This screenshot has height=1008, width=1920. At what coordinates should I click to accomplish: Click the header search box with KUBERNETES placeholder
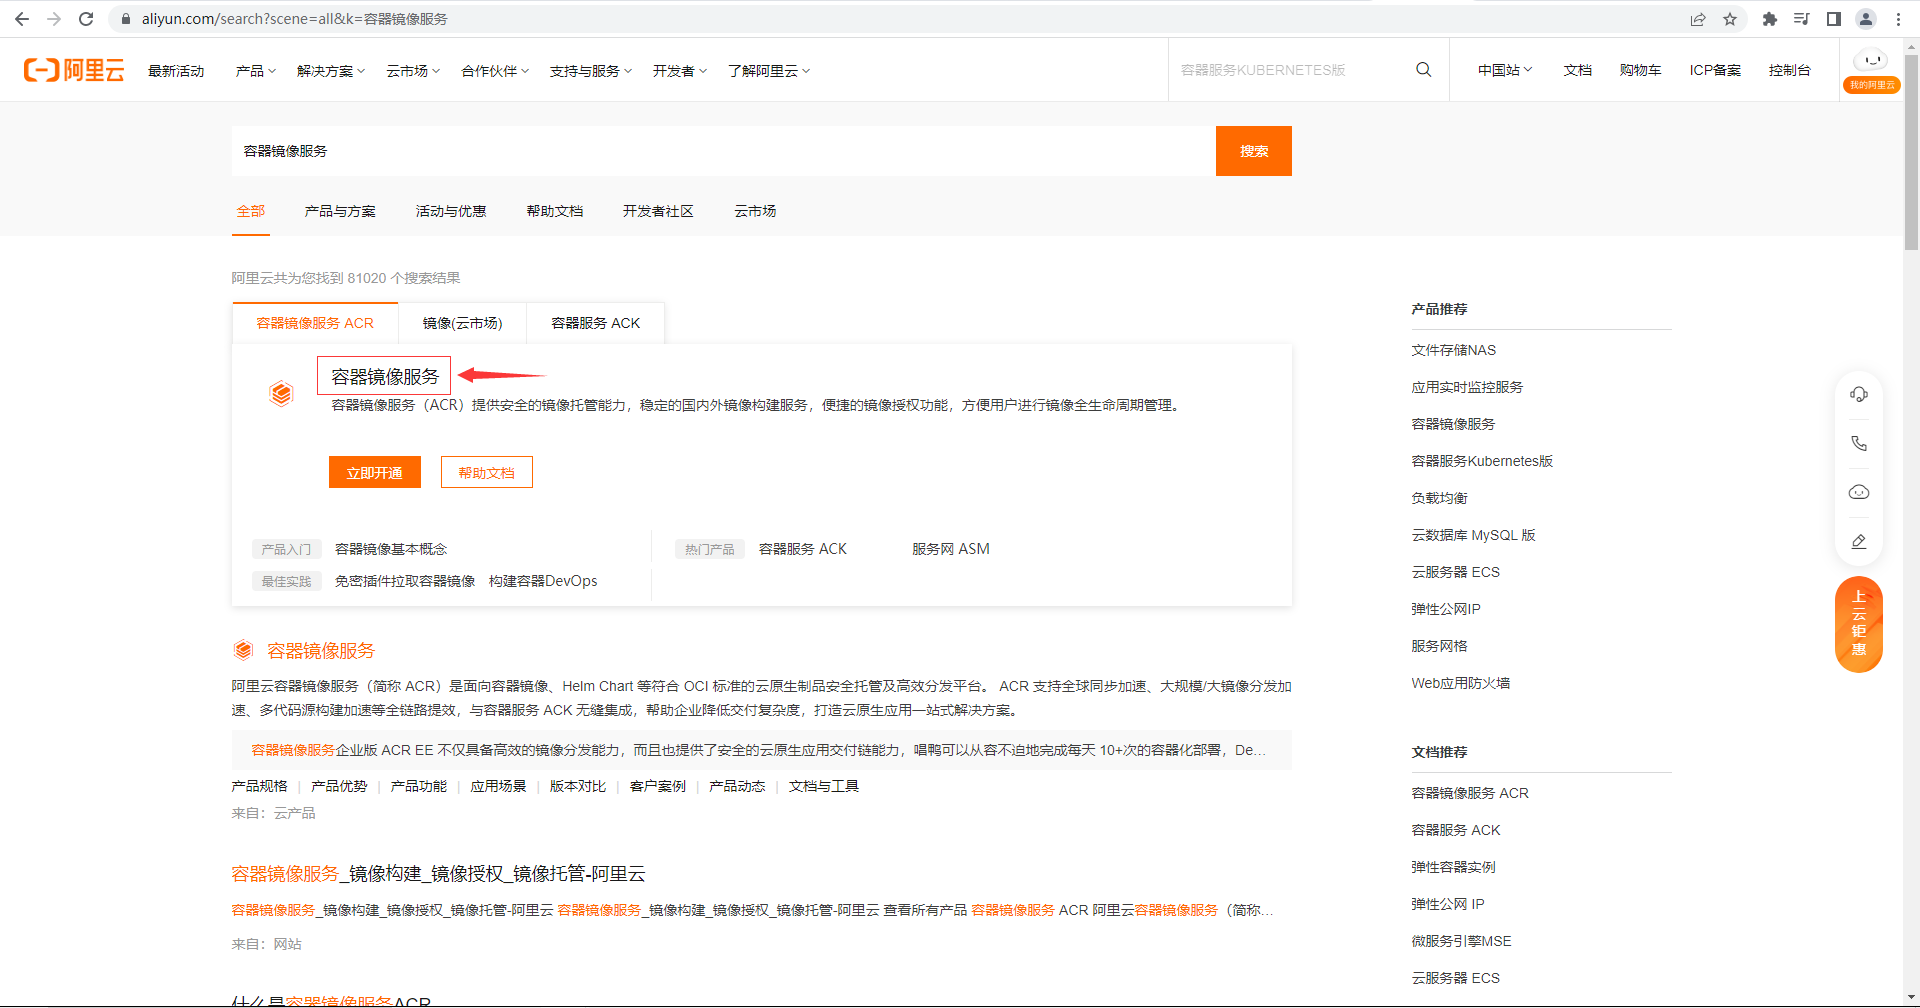coord(1290,70)
